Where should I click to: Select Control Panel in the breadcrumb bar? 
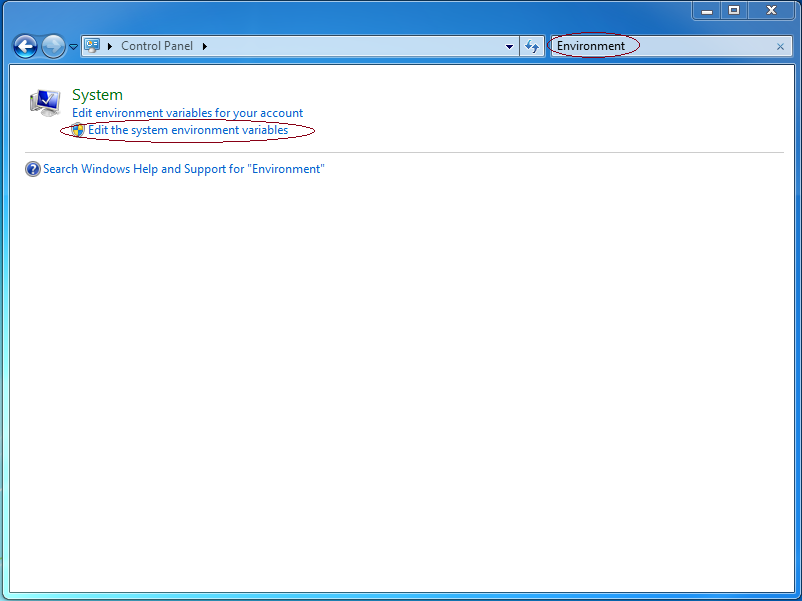click(x=157, y=45)
